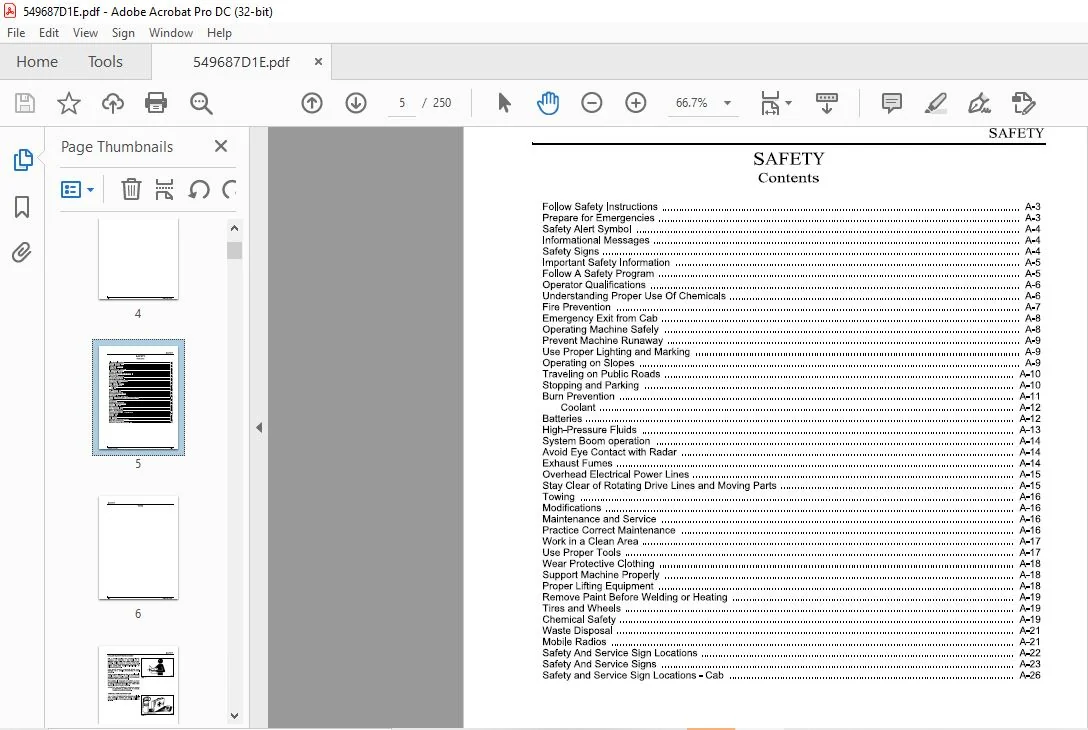The width and height of the screenshot is (1088, 730).
Task: Select page 5 thumbnail
Action: [x=138, y=397]
